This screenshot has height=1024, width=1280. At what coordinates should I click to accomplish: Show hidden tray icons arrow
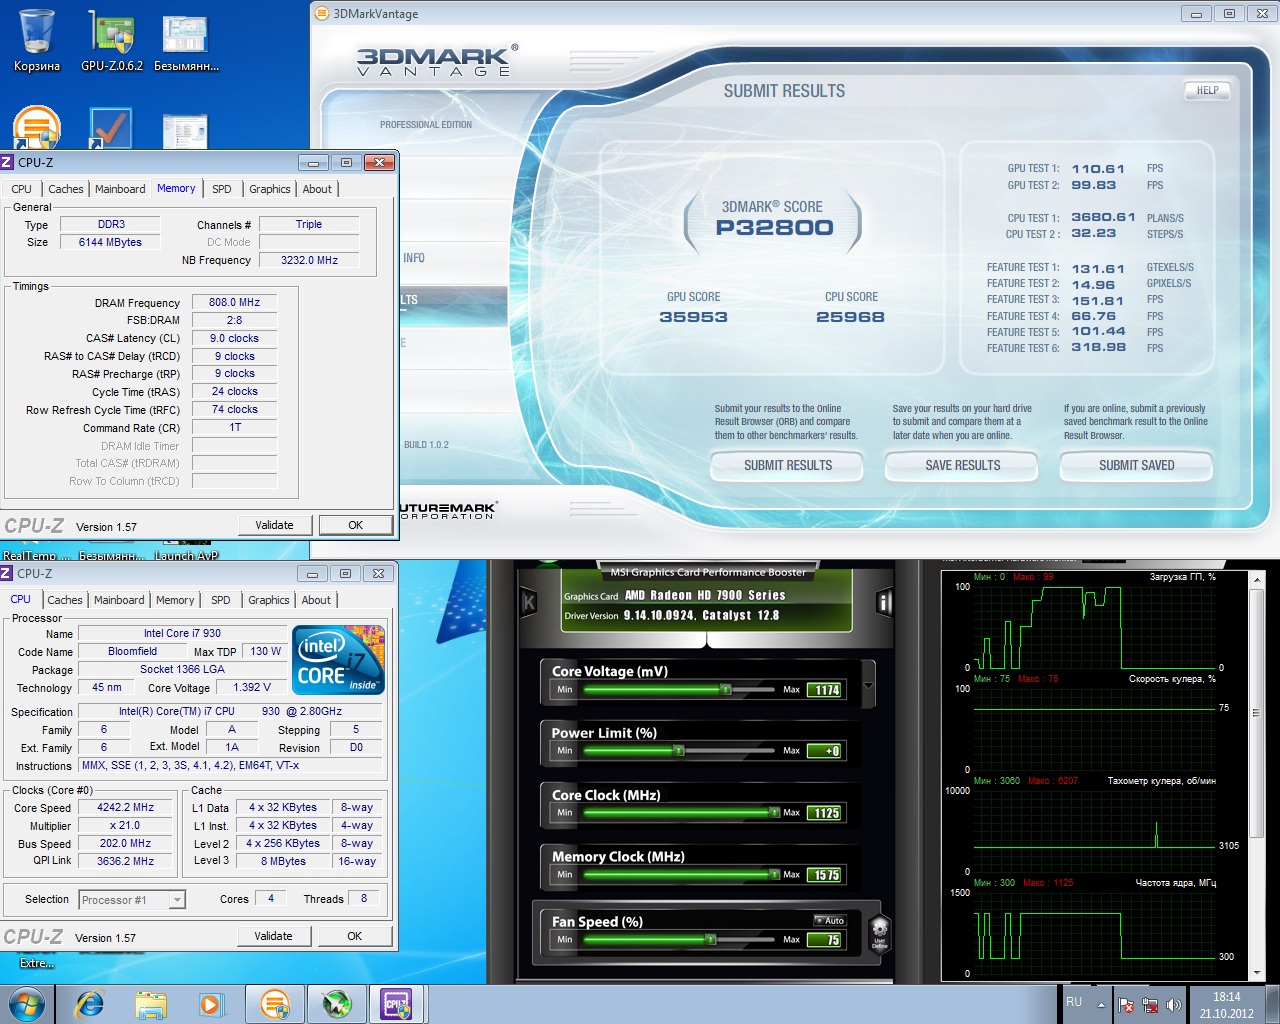point(1102,1005)
